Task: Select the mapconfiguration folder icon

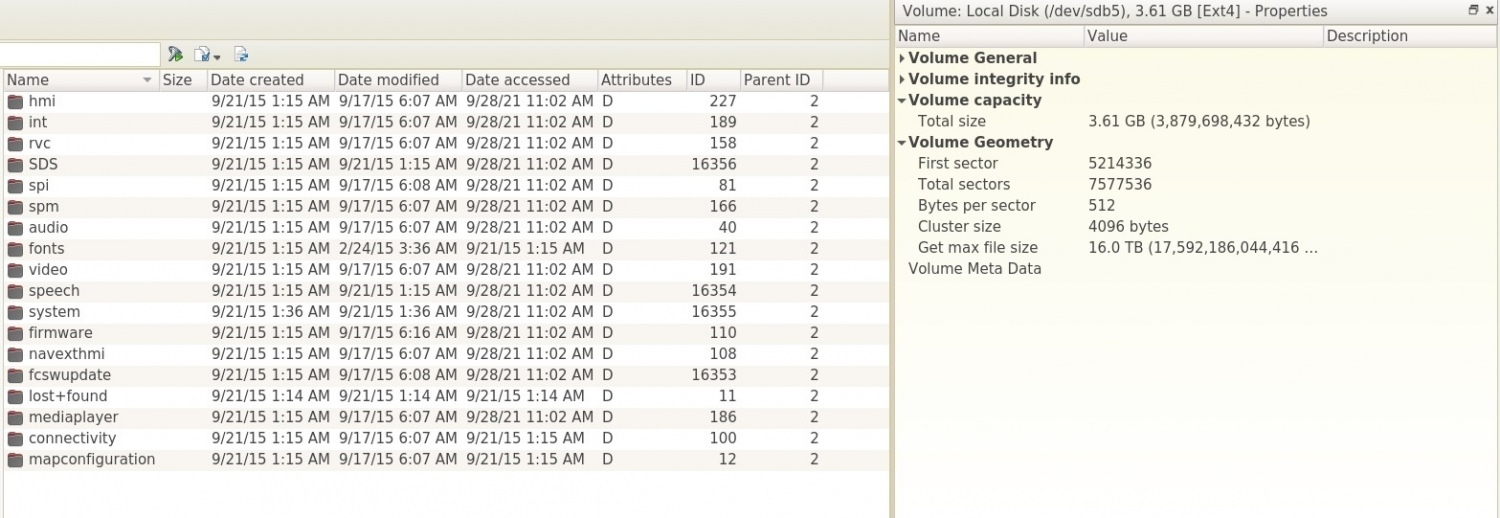Action: click(x=15, y=459)
